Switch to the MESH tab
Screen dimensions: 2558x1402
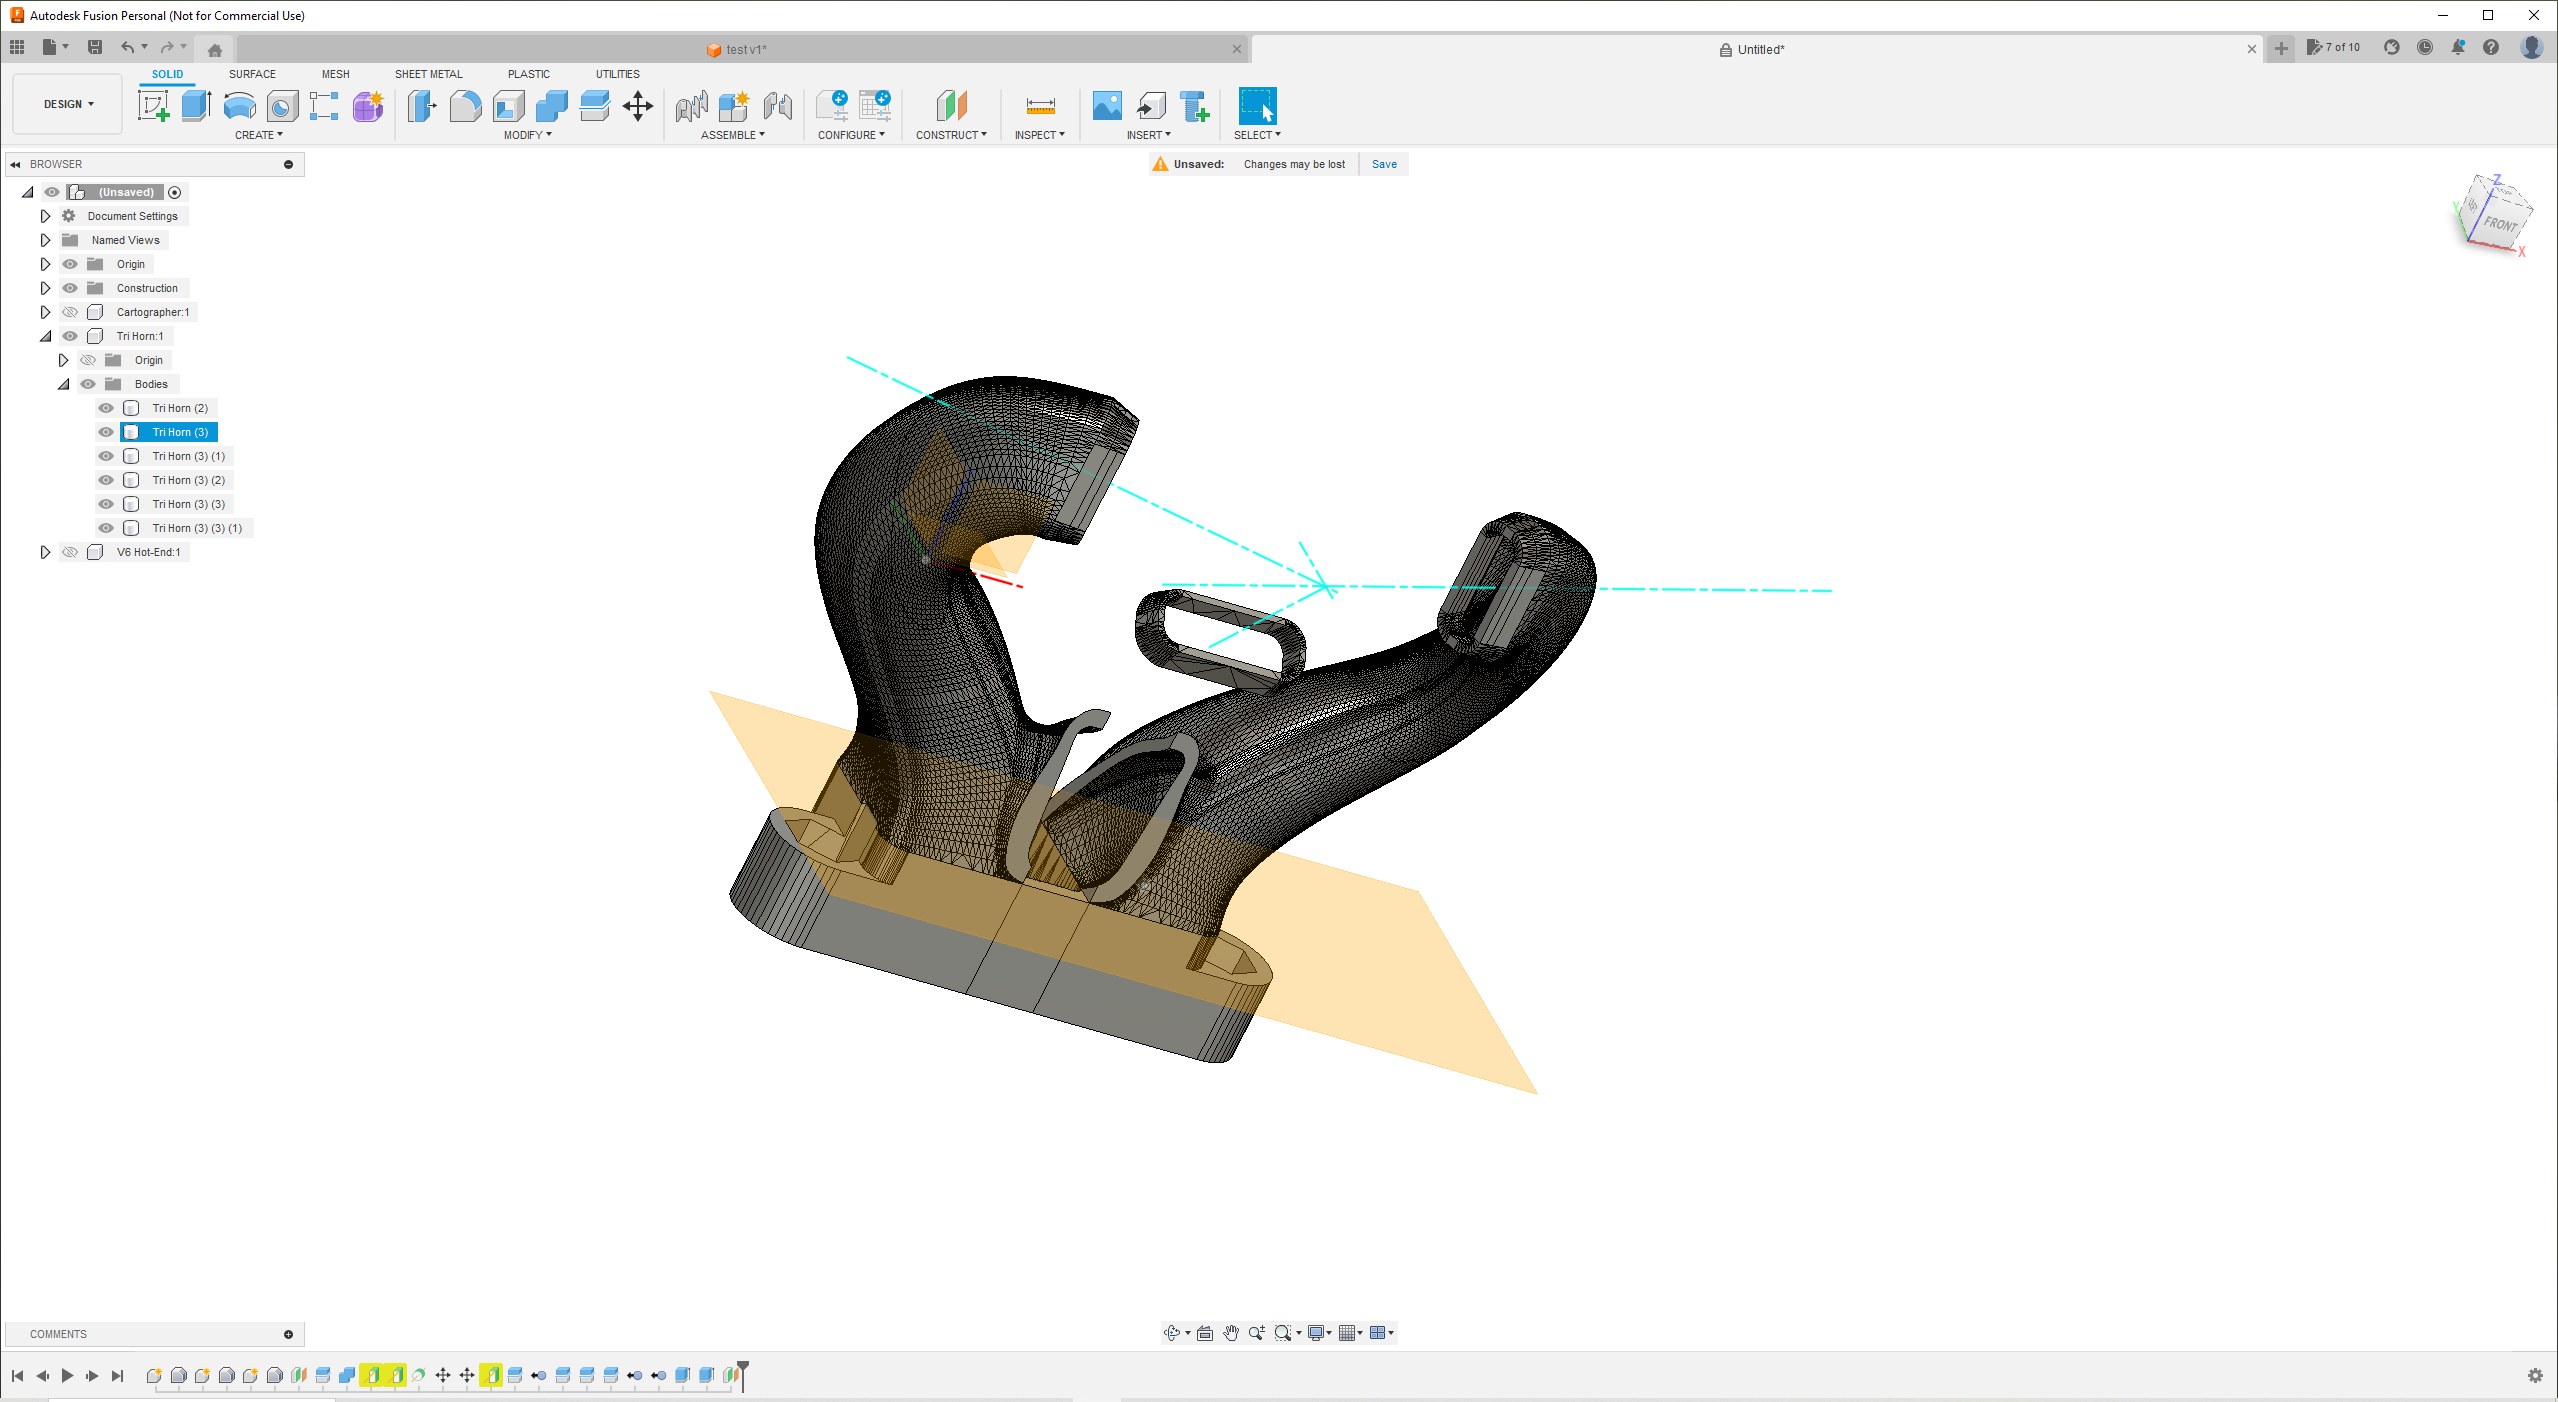335,74
